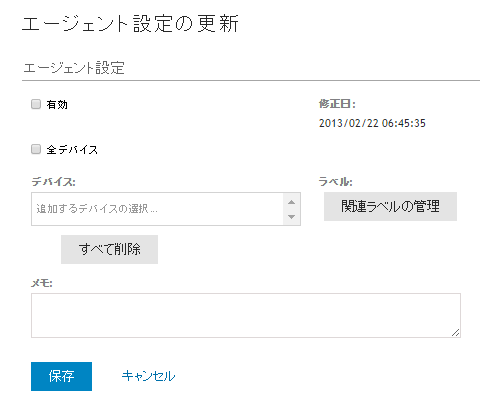The width and height of the screenshot is (480, 402).
Task: Click the ラベル: field label
Action: click(335, 182)
